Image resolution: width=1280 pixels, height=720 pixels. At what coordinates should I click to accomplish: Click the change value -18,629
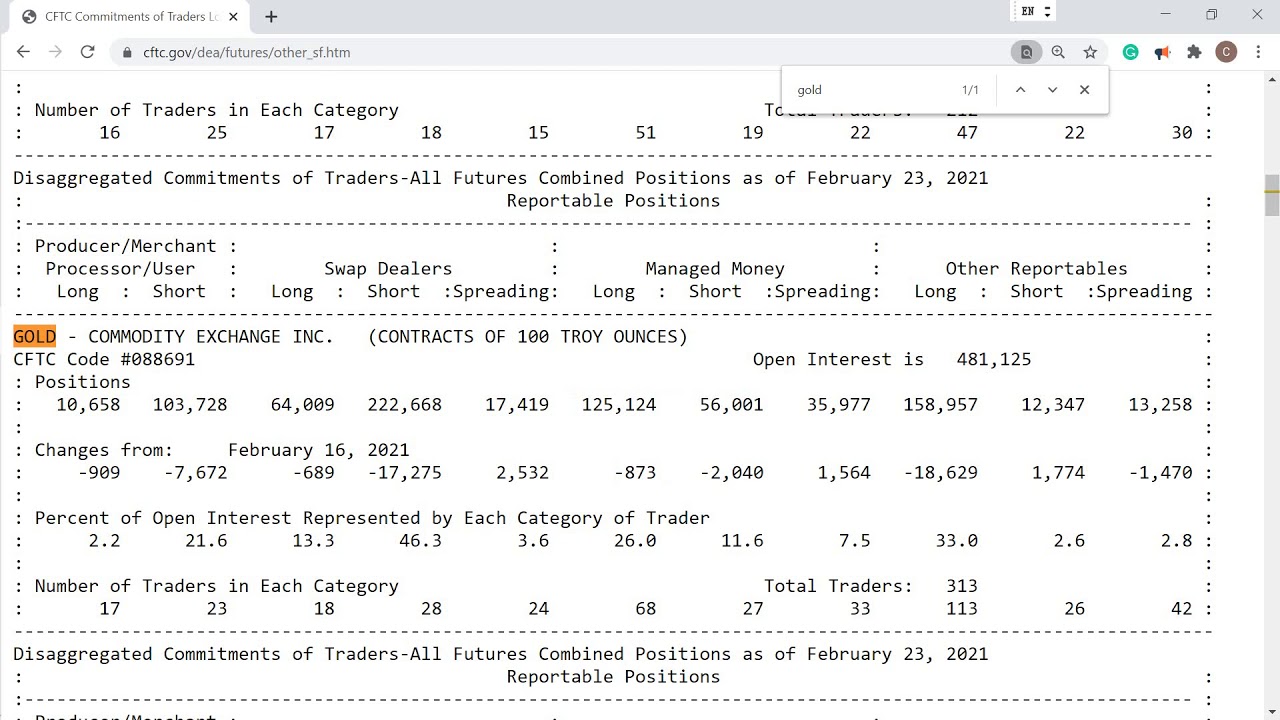click(941, 472)
